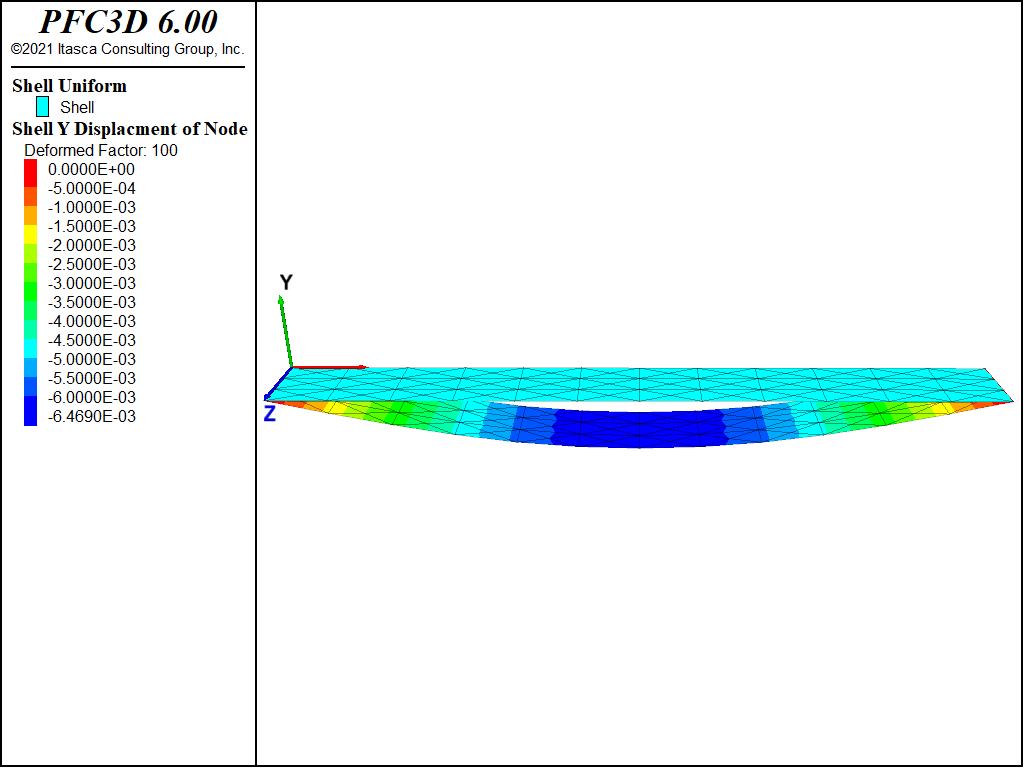Click the -5.0000E-03 legend value
The height and width of the screenshot is (768, 1024).
[x=92, y=359]
